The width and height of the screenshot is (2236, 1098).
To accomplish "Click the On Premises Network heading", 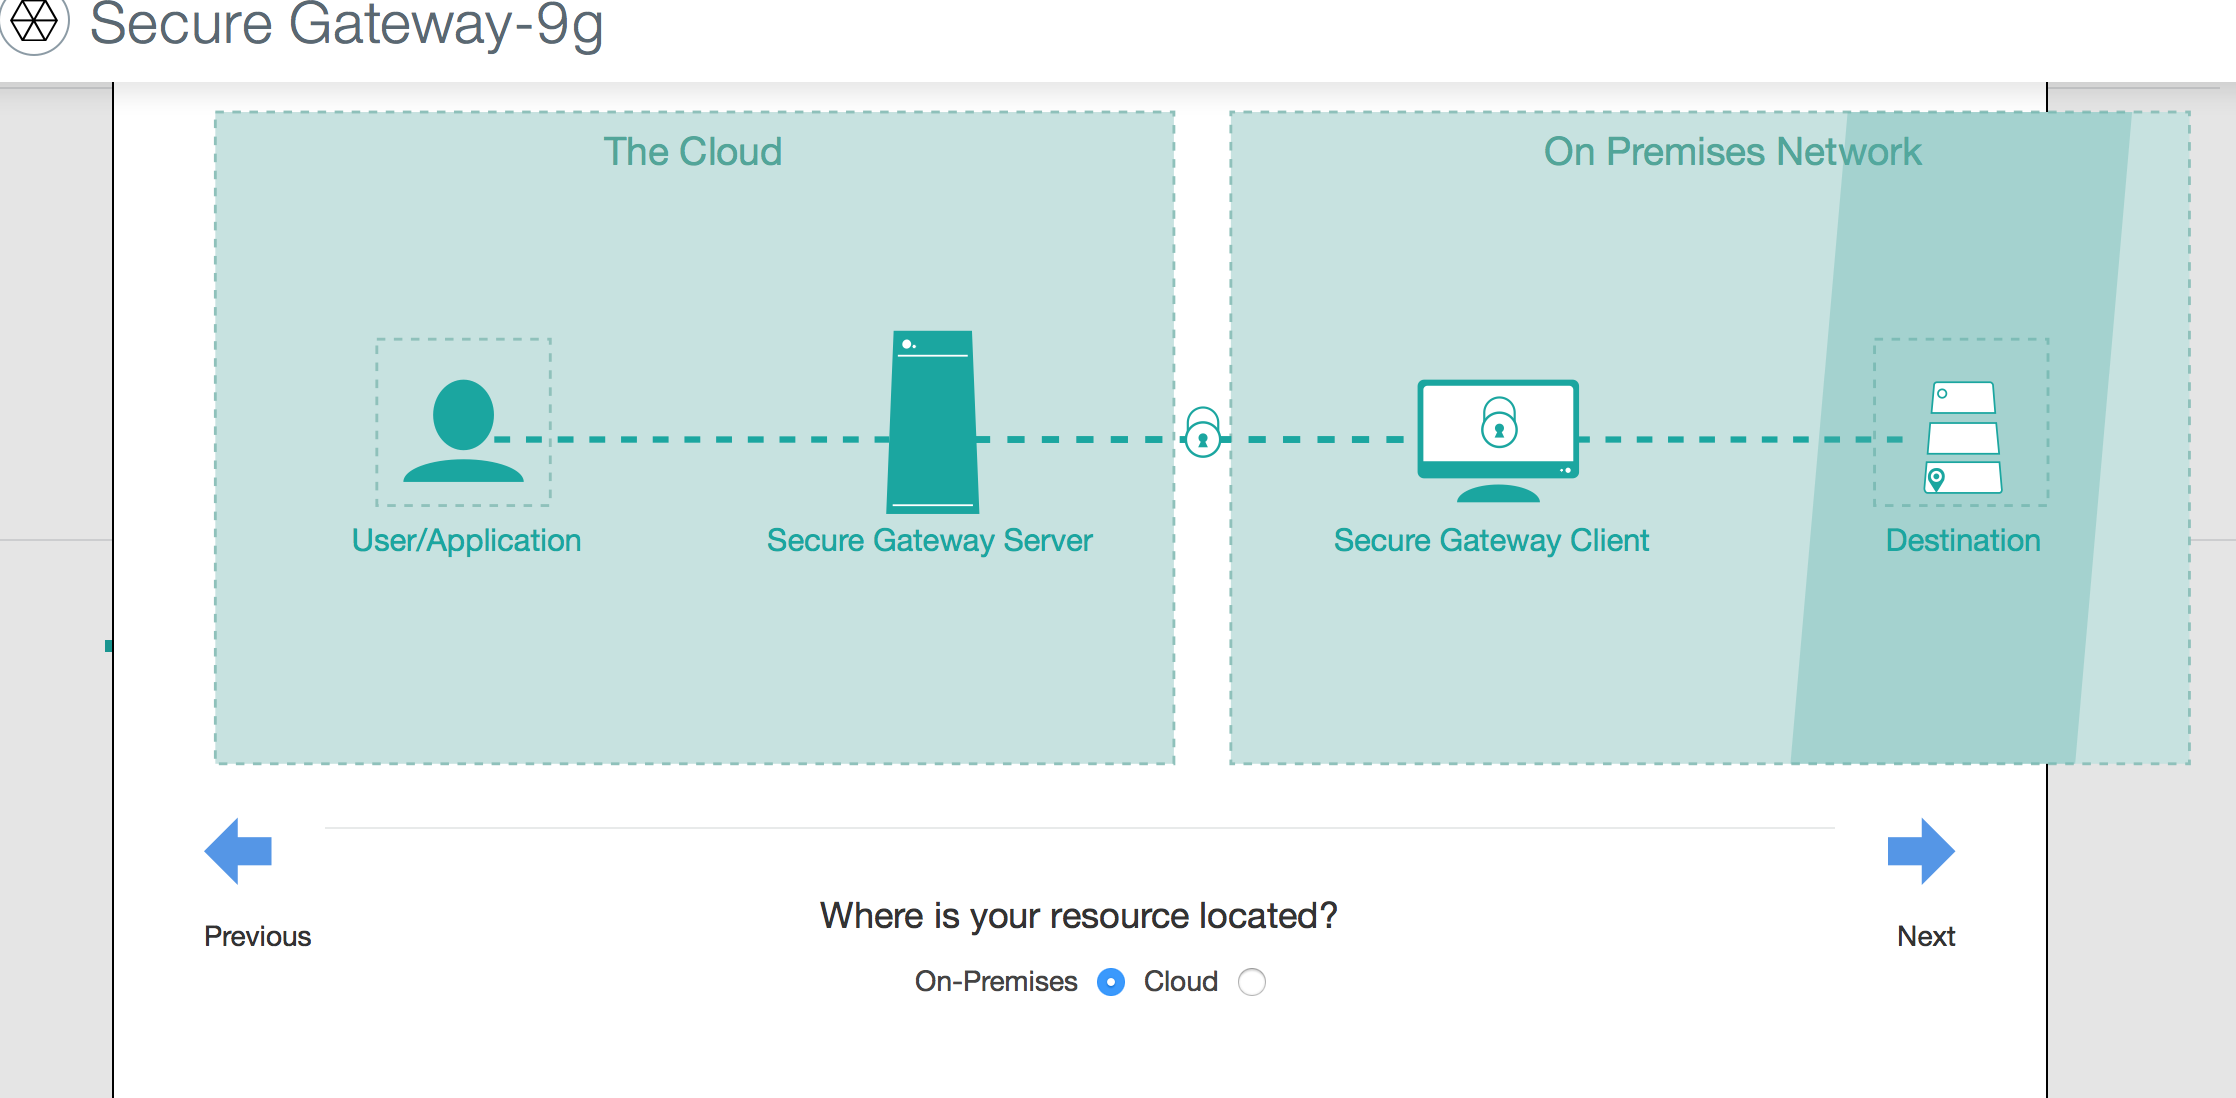I will pos(1732,152).
